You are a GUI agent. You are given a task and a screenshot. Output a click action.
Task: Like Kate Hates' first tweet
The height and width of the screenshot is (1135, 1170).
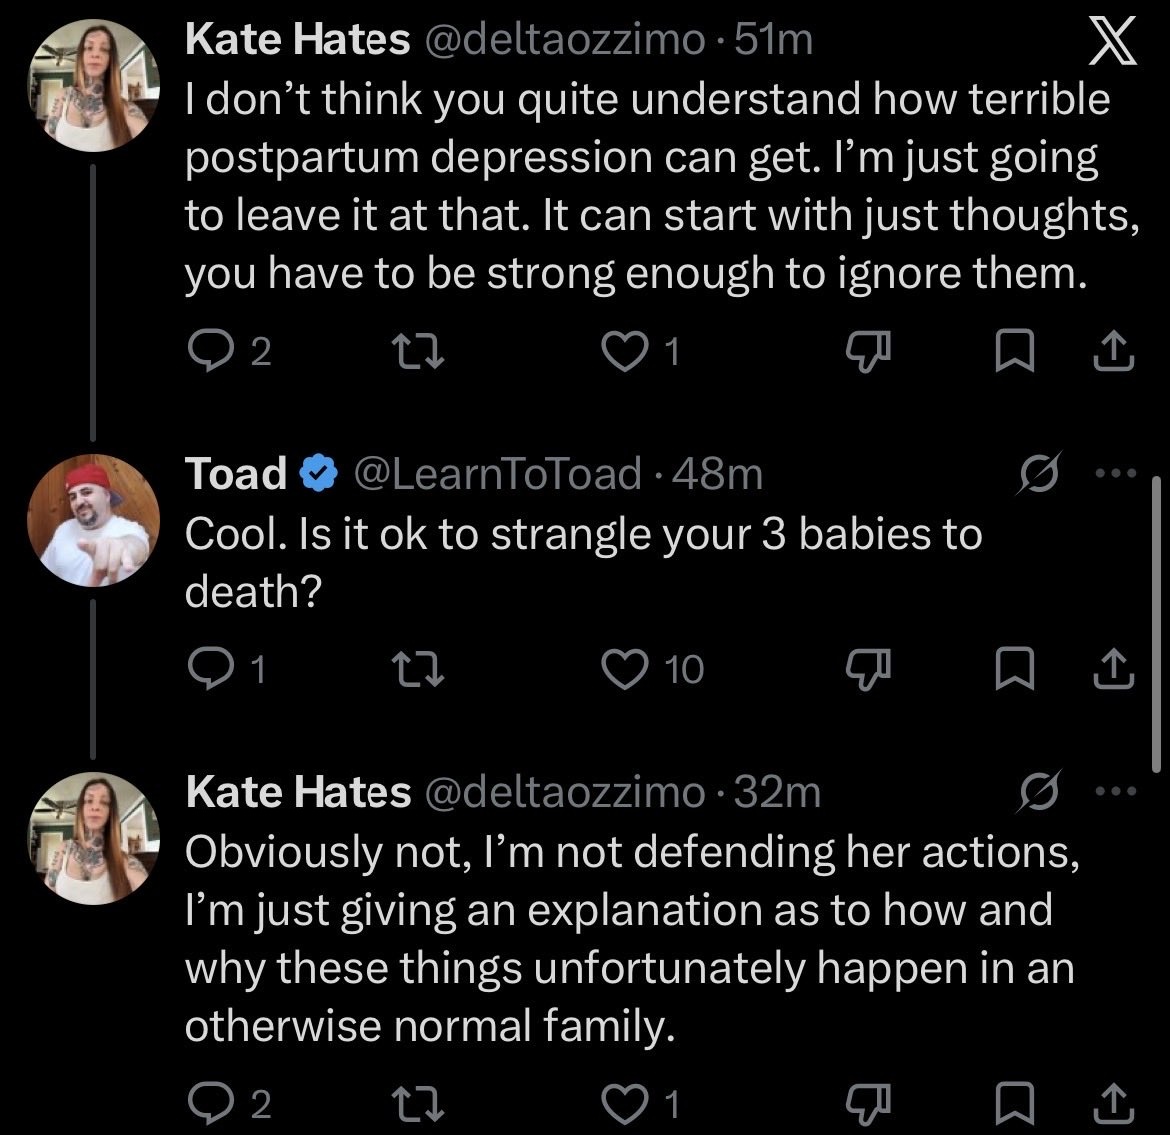(625, 351)
